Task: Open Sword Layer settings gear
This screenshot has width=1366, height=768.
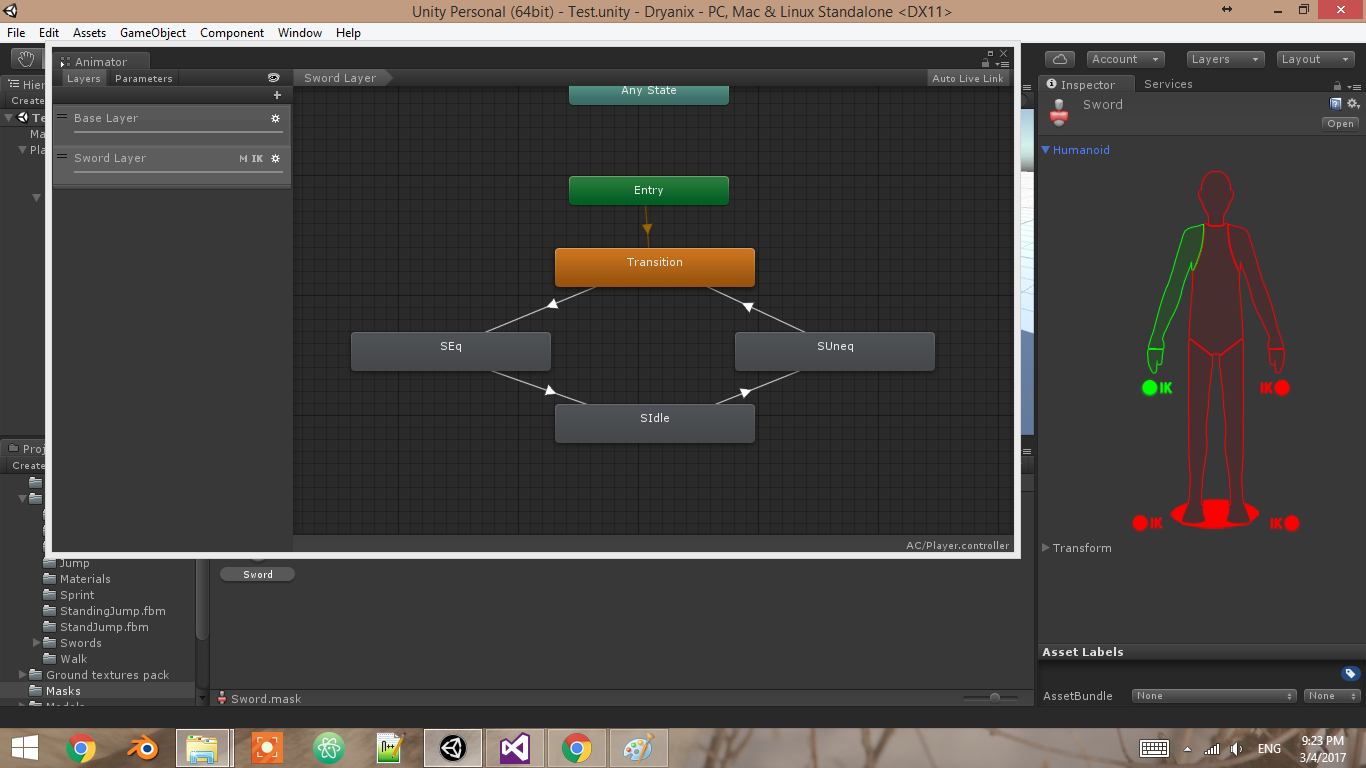Action: click(x=276, y=158)
